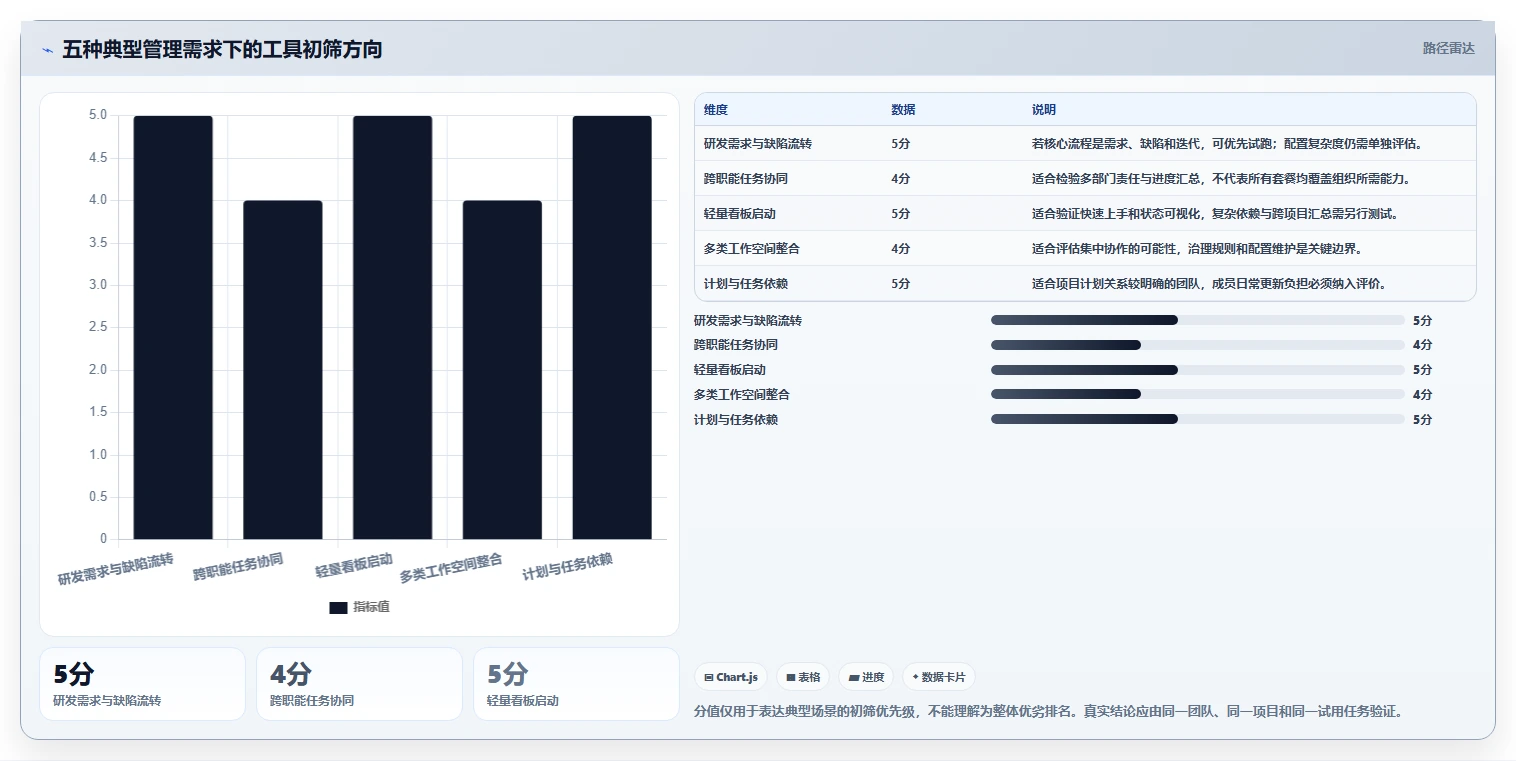Click the 跨职能任务协同 progress bar
The width and height of the screenshot is (1516, 761).
pos(1198,345)
